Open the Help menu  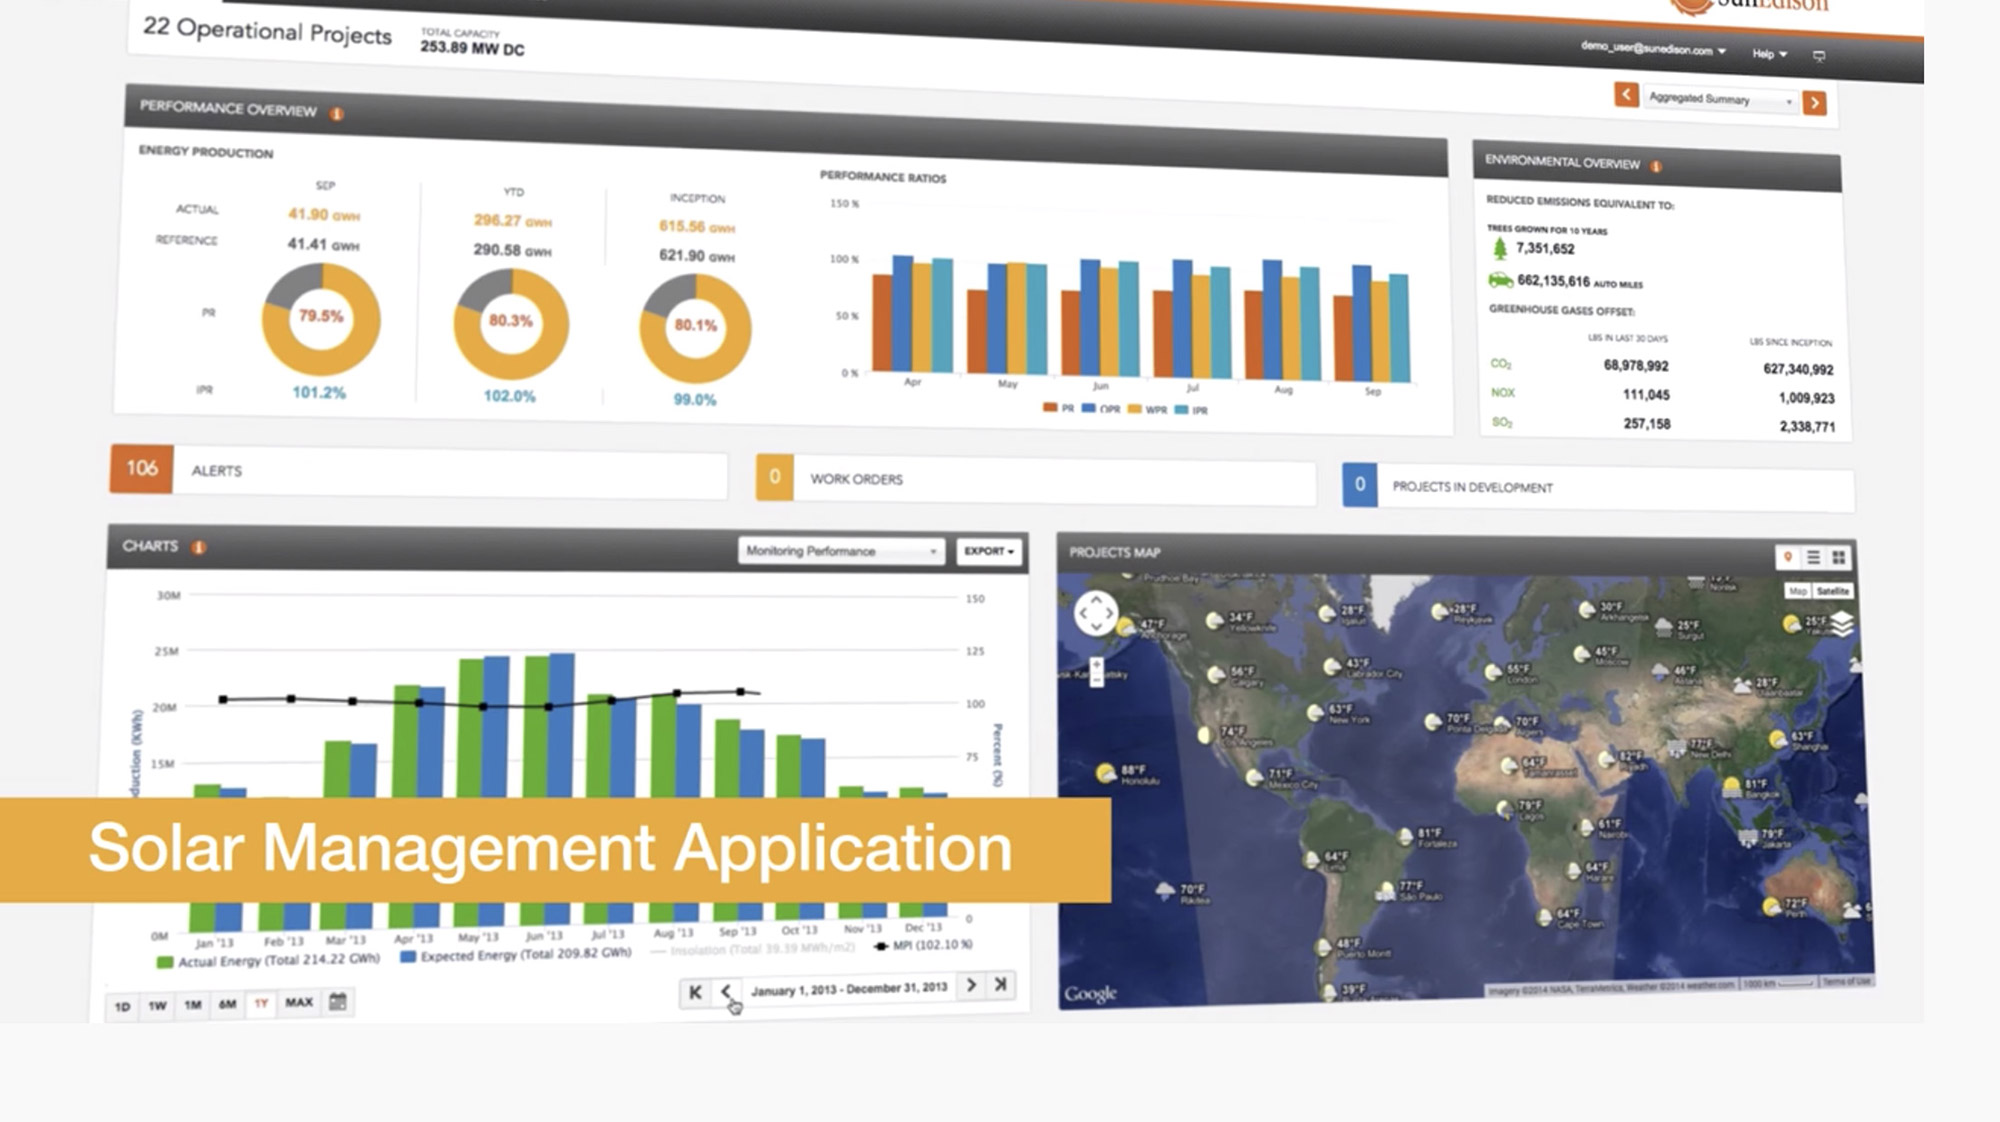[x=1768, y=54]
